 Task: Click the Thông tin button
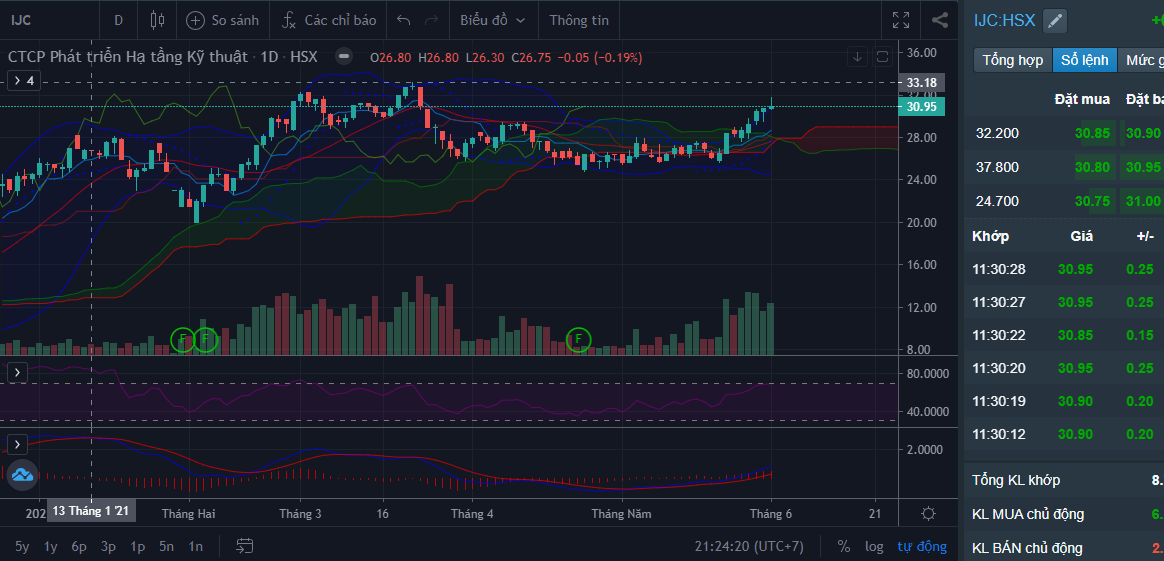579,20
